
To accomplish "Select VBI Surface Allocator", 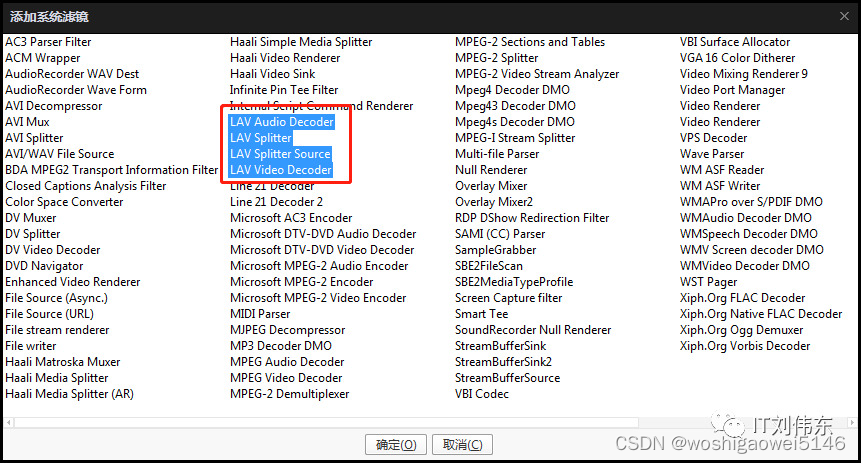I will (735, 42).
